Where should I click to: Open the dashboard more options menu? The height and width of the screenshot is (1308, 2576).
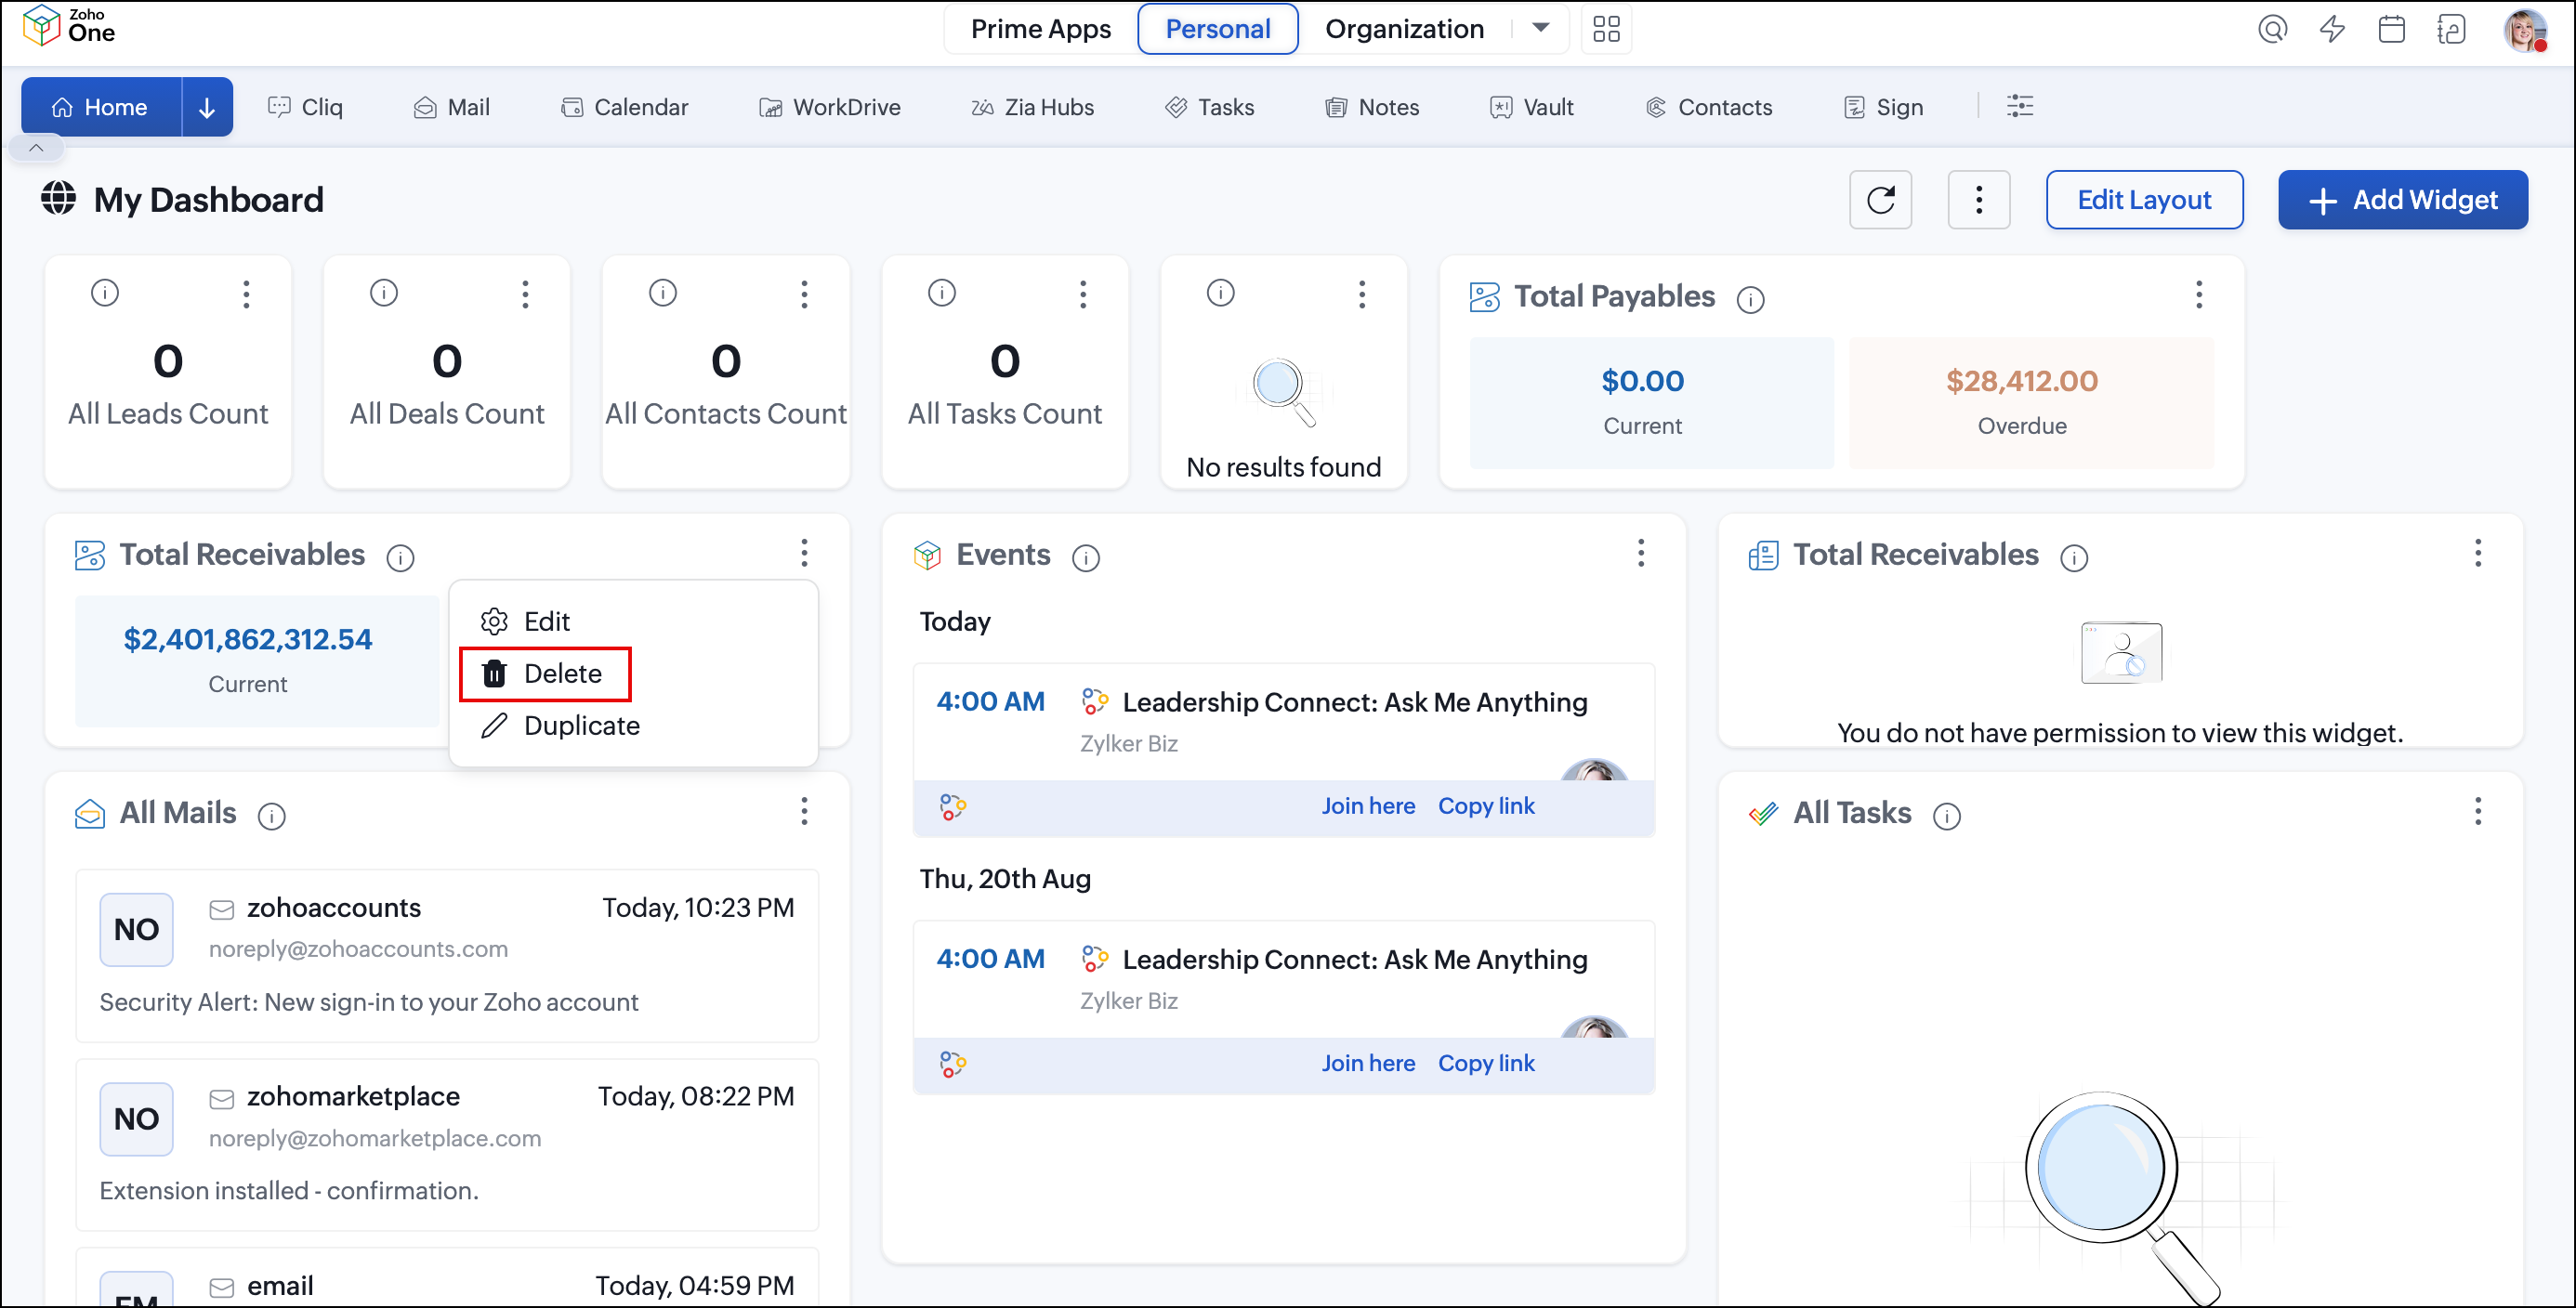(1979, 200)
